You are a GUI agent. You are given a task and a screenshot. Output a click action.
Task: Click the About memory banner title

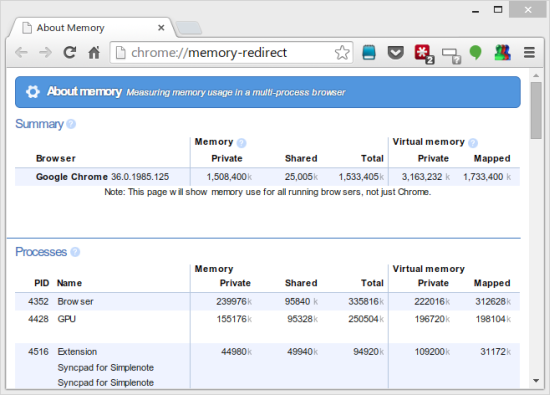click(84, 92)
